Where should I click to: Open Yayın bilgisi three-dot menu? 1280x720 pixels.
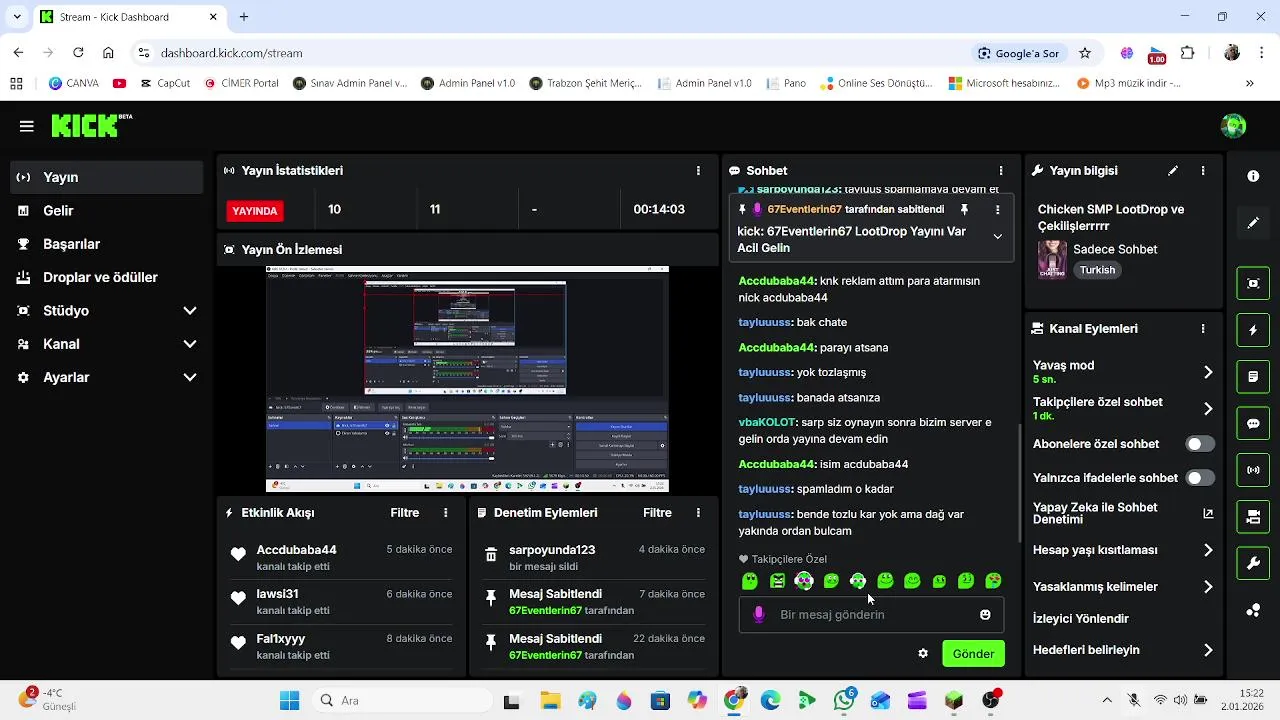pos(1203,171)
